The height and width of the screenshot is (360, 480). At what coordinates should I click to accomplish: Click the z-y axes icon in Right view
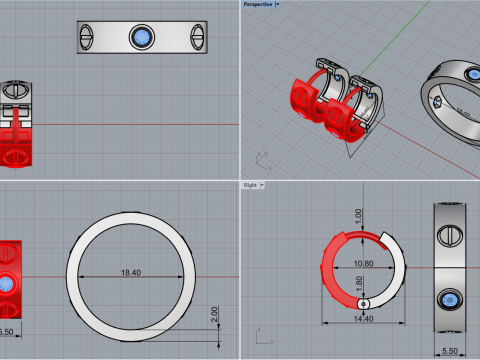point(265,336)
